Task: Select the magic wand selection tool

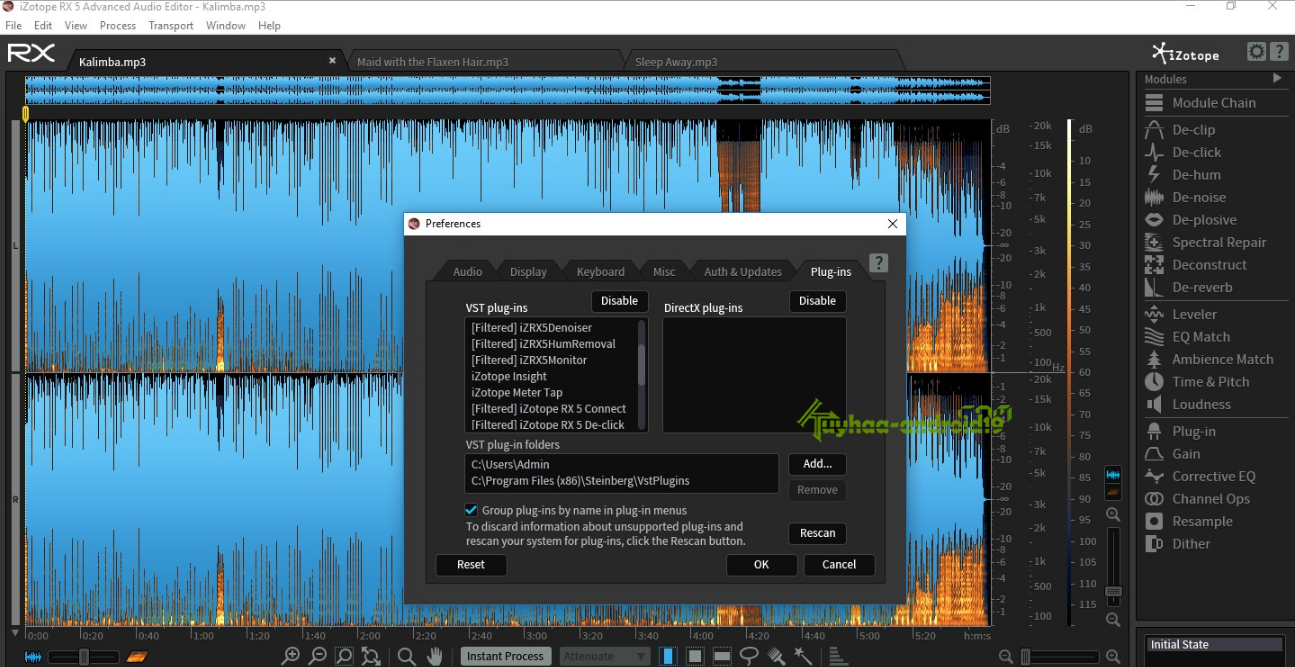Action: click(802, 656)
